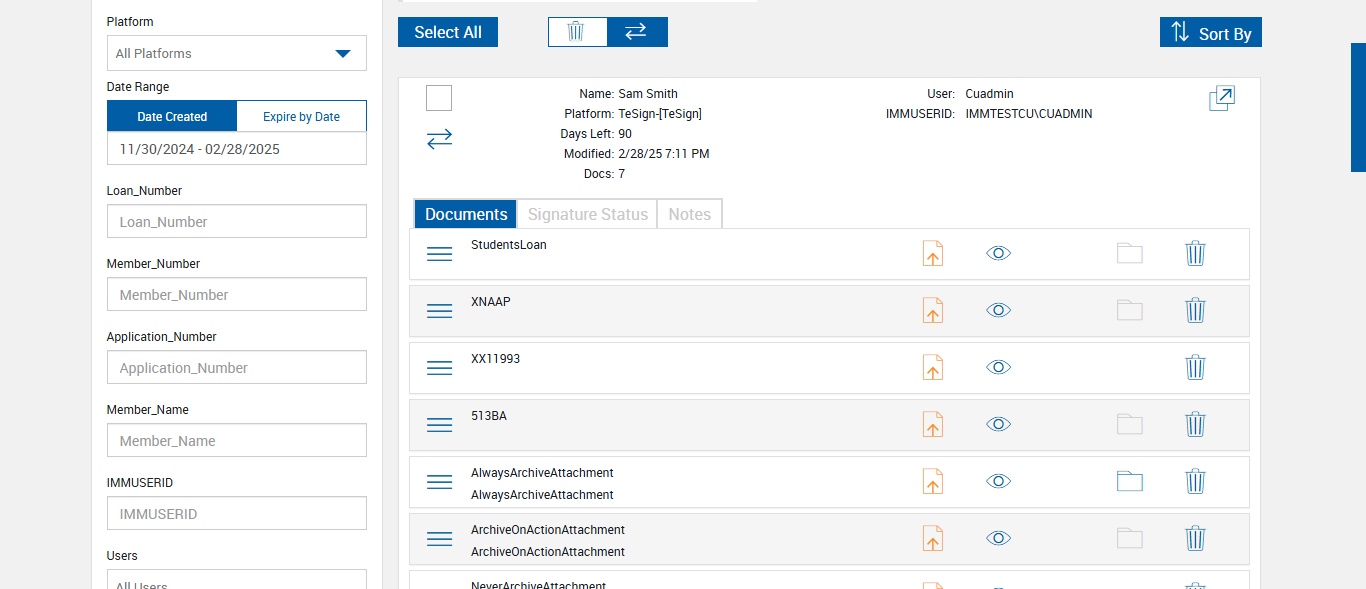Screen dimensions: 1366x589
Task: Open the All Users dropdown
Action: coord(237,580)
